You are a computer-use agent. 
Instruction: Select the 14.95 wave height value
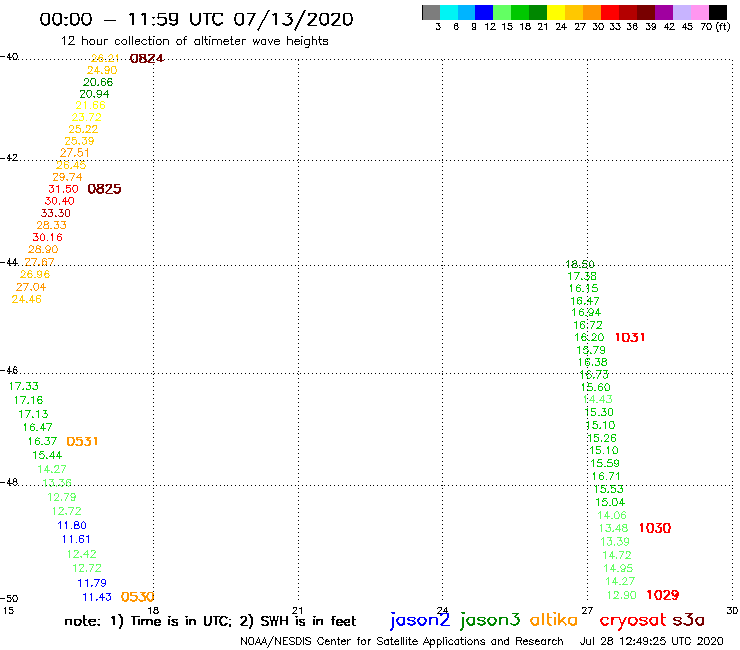[618, 568]
